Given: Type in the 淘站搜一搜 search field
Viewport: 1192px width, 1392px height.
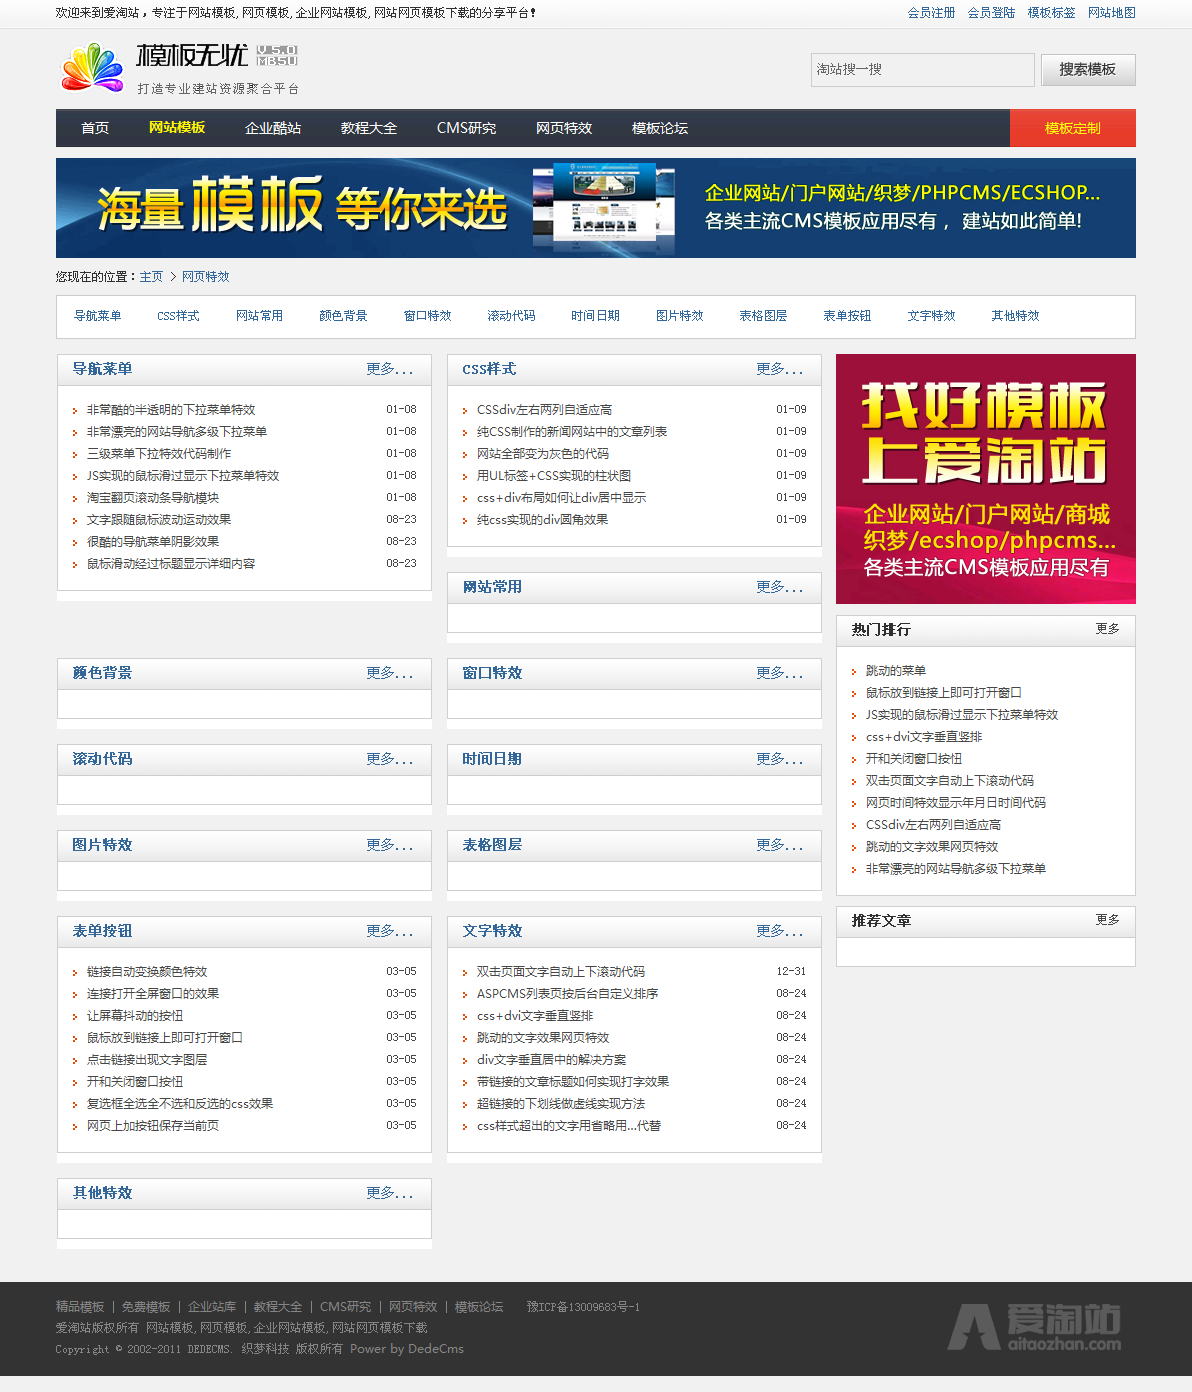Looking at the screenshot, I should click(921, 70).
